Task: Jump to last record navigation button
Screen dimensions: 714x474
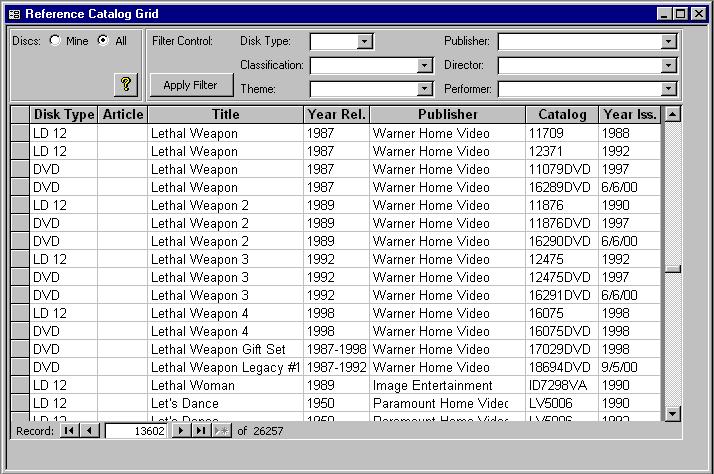Action: [201, 431]
